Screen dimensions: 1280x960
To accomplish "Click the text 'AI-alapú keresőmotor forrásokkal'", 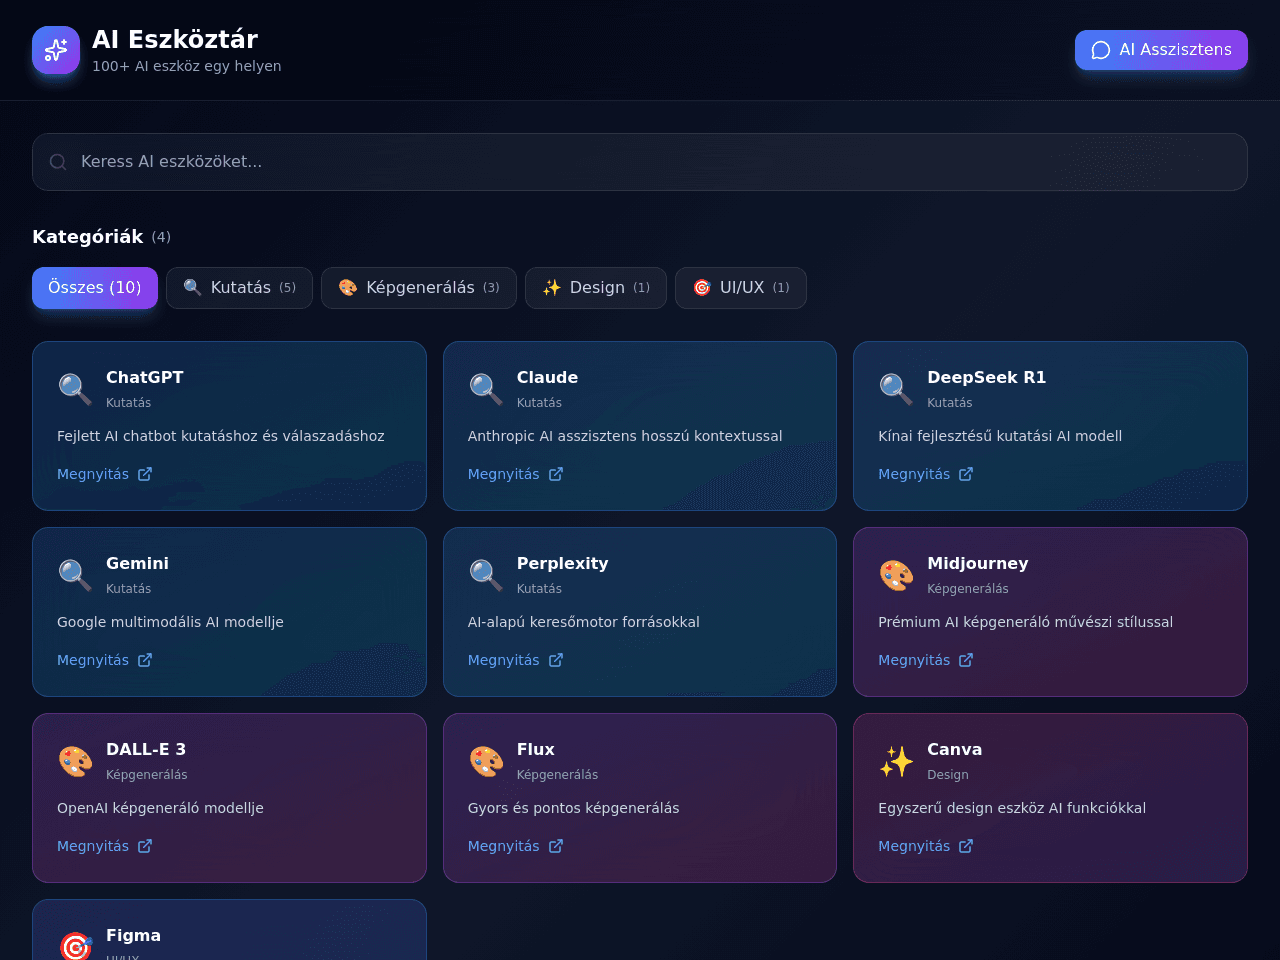I will (584, 622).
